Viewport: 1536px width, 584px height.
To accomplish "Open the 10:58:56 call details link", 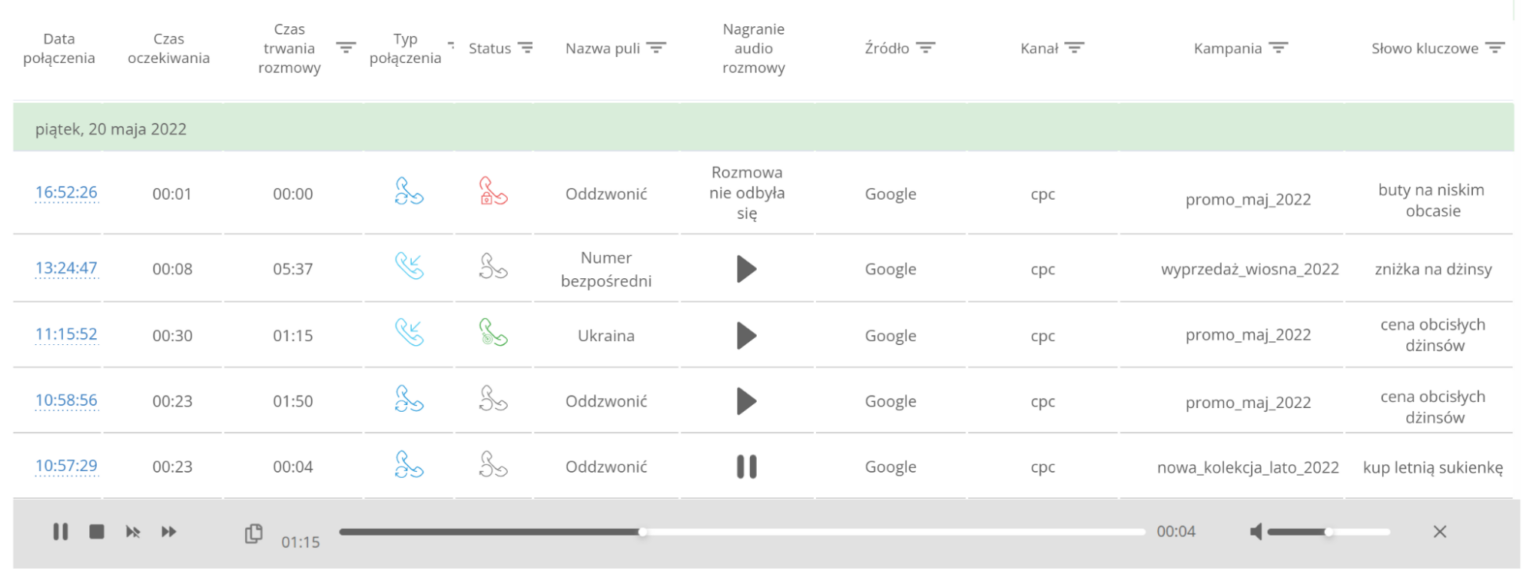I will coord(66,400).
